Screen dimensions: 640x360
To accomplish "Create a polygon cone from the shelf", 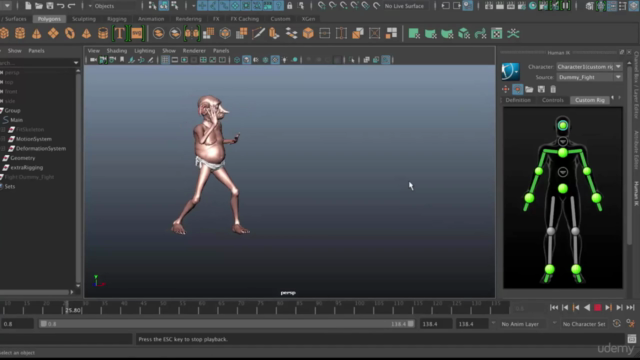I will [36, 33].
